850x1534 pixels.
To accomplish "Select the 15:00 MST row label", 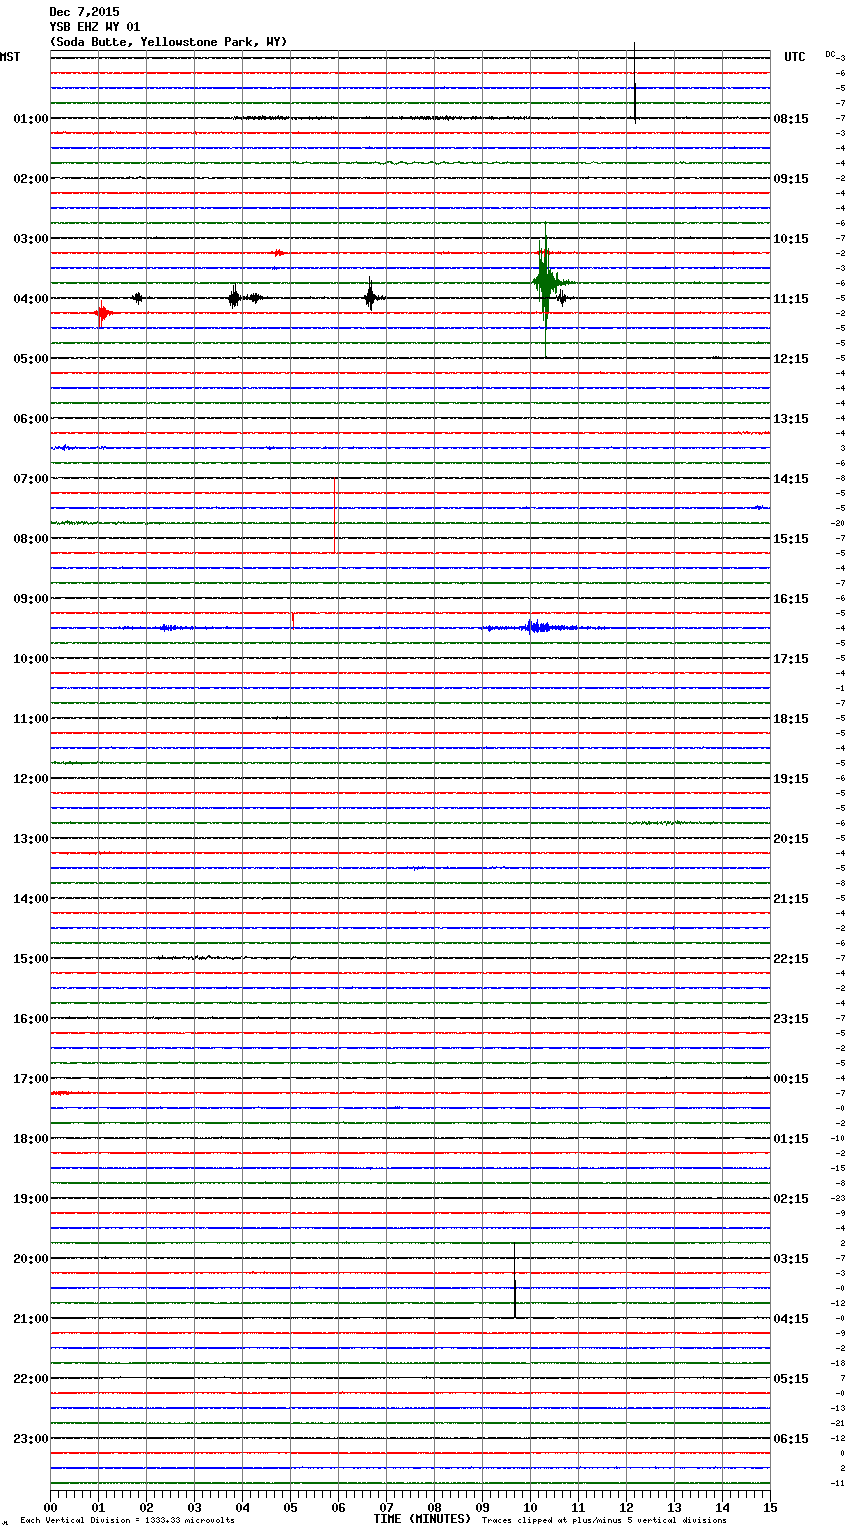I will [31, 959].
